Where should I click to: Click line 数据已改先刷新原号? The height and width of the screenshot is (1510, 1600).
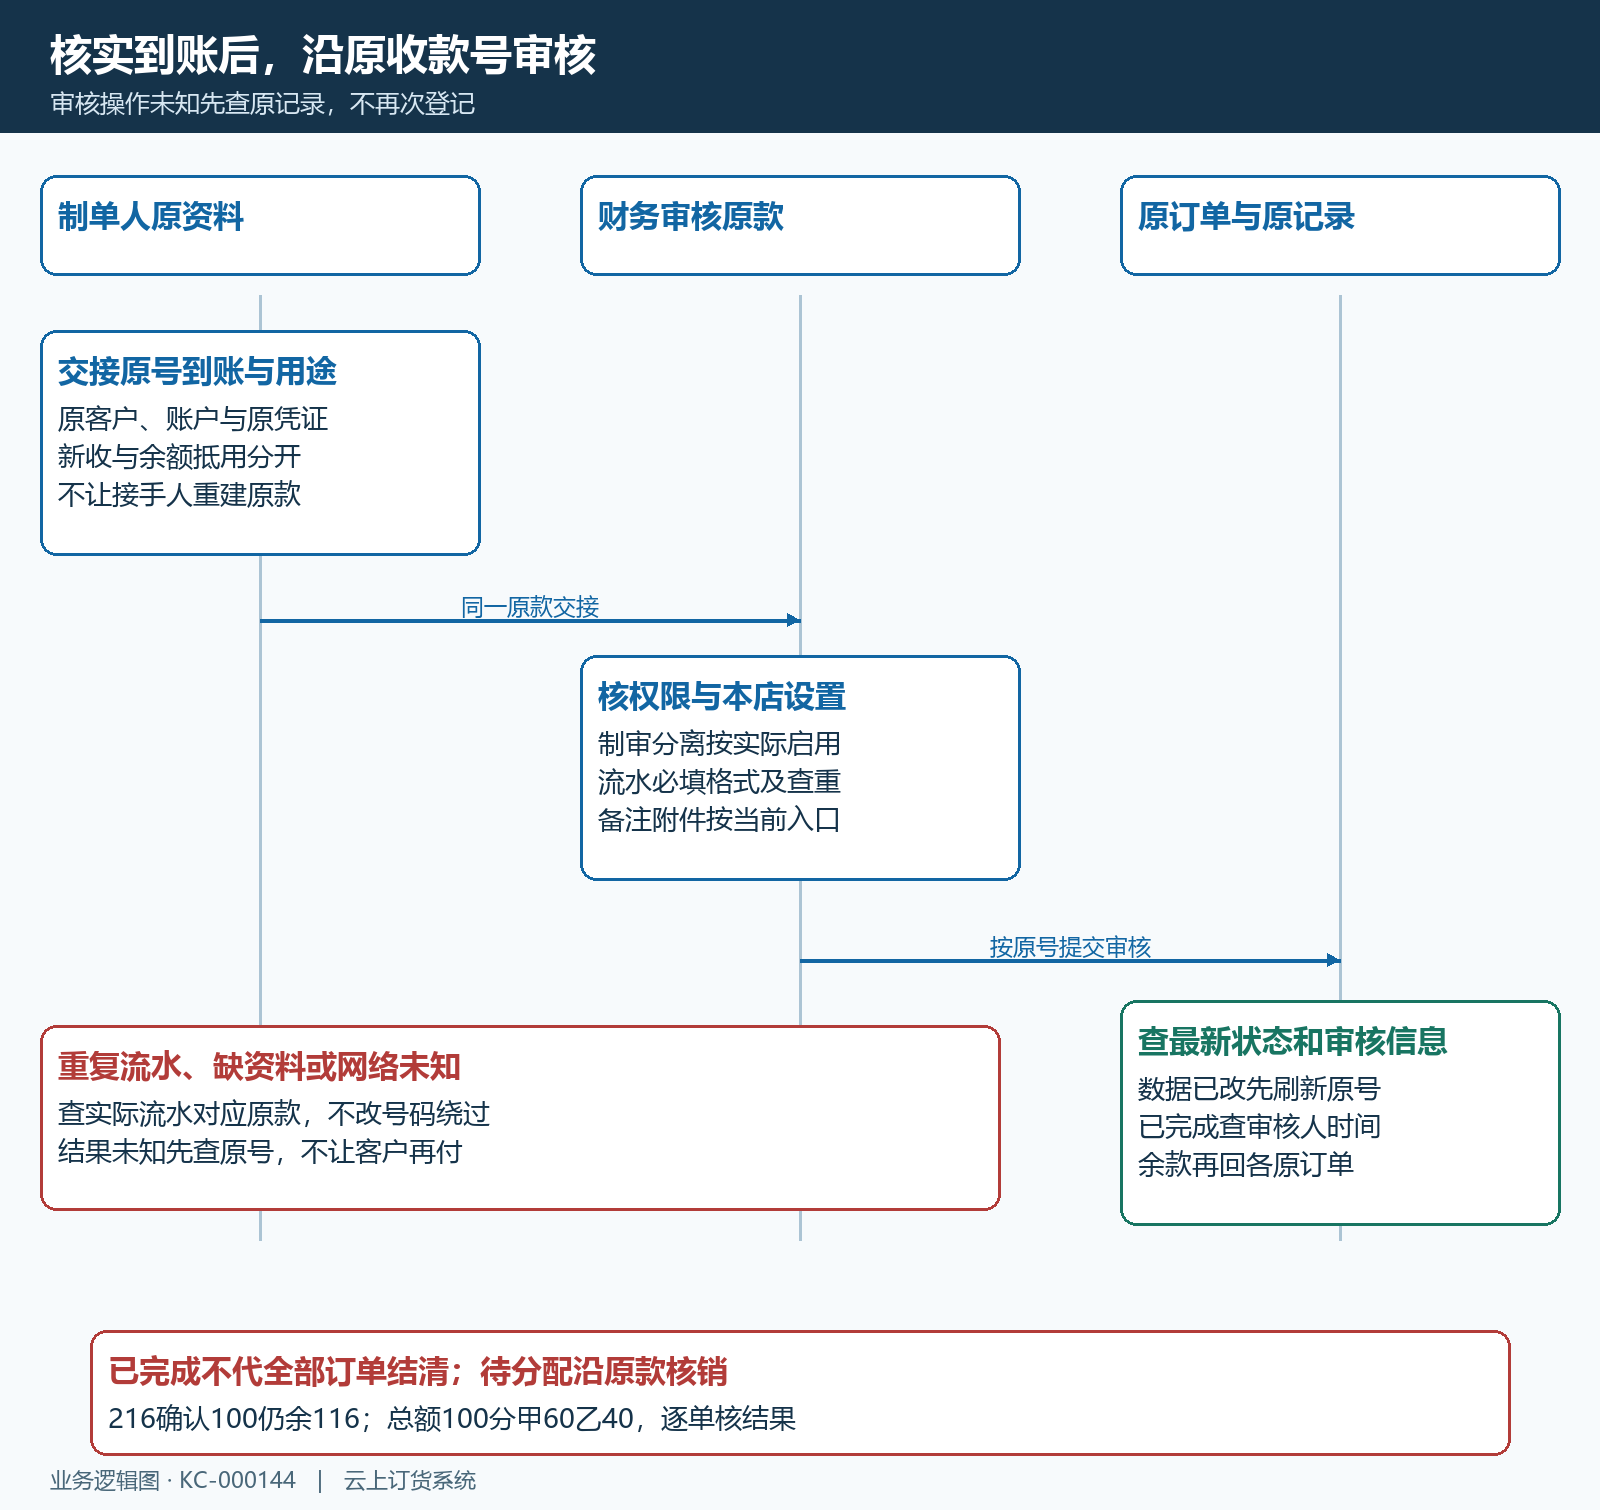1259,1089
